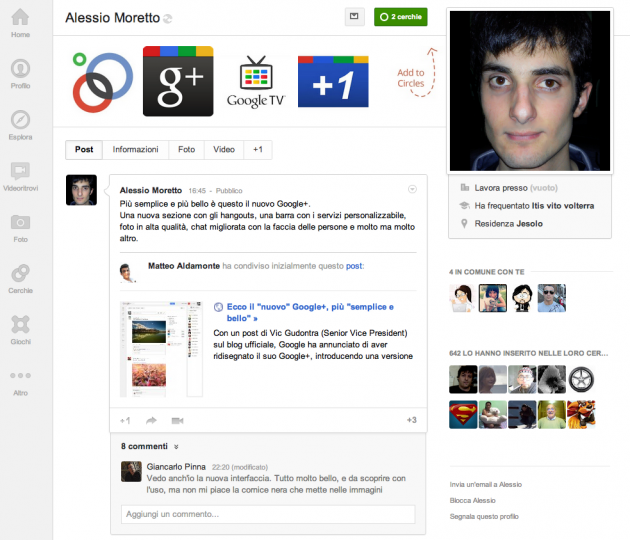Open the Superman logo follower avatar
Screen dimensions: 630x540
coord(463,415)
